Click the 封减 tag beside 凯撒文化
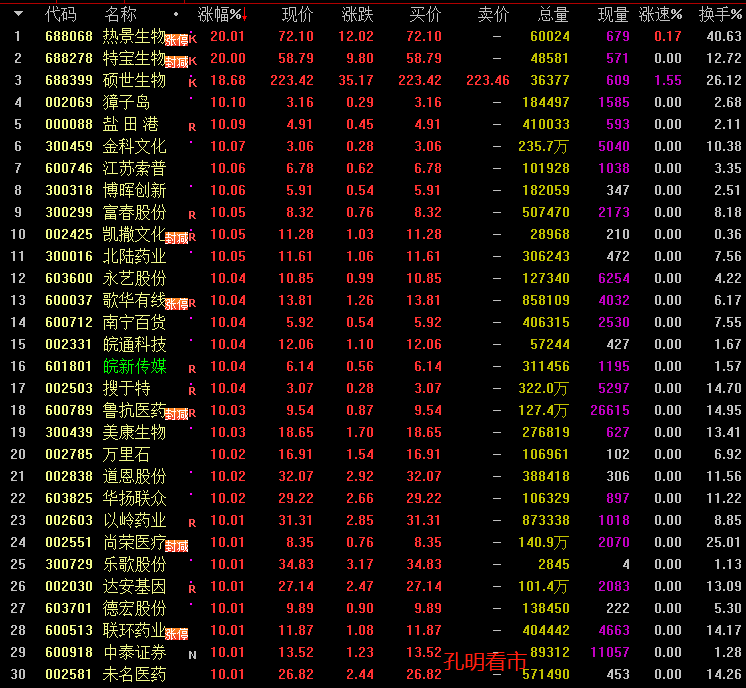 tap(177, 238)
